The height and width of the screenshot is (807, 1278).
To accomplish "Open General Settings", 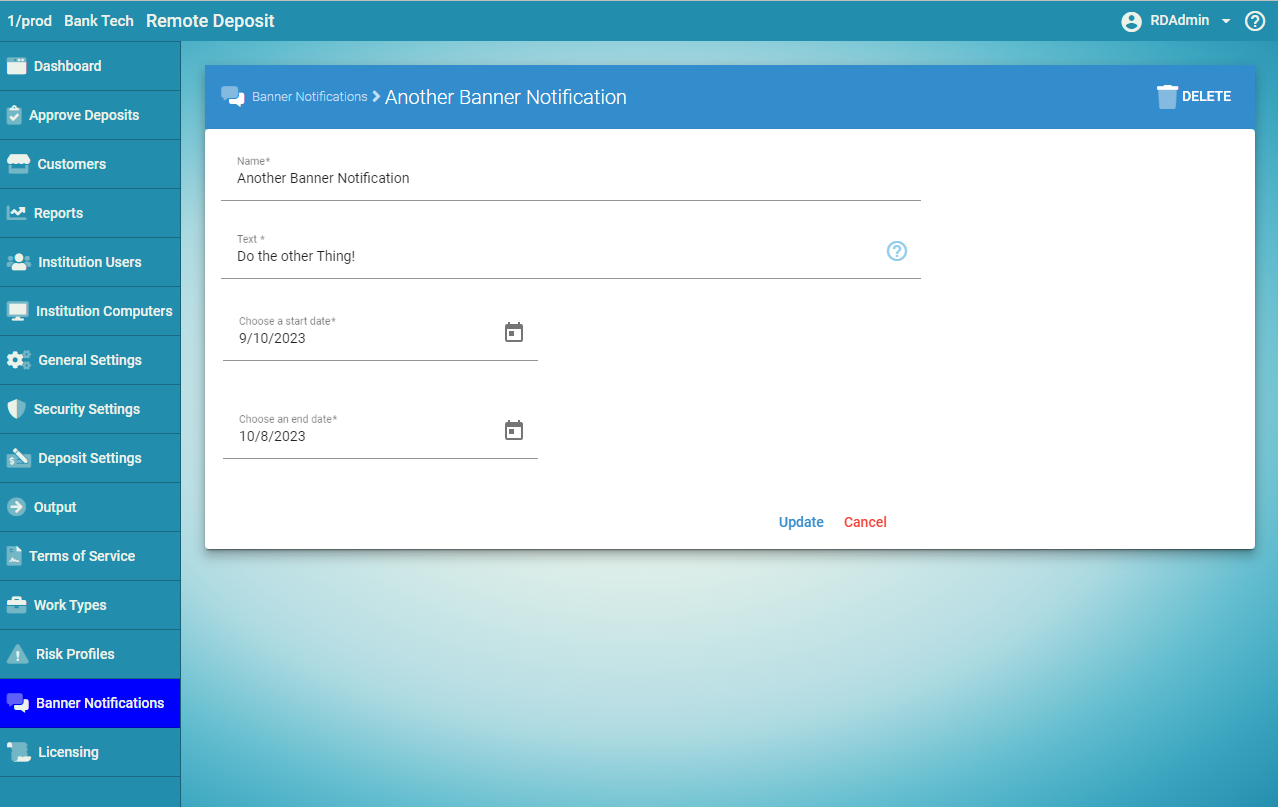I will pos(90,360).
